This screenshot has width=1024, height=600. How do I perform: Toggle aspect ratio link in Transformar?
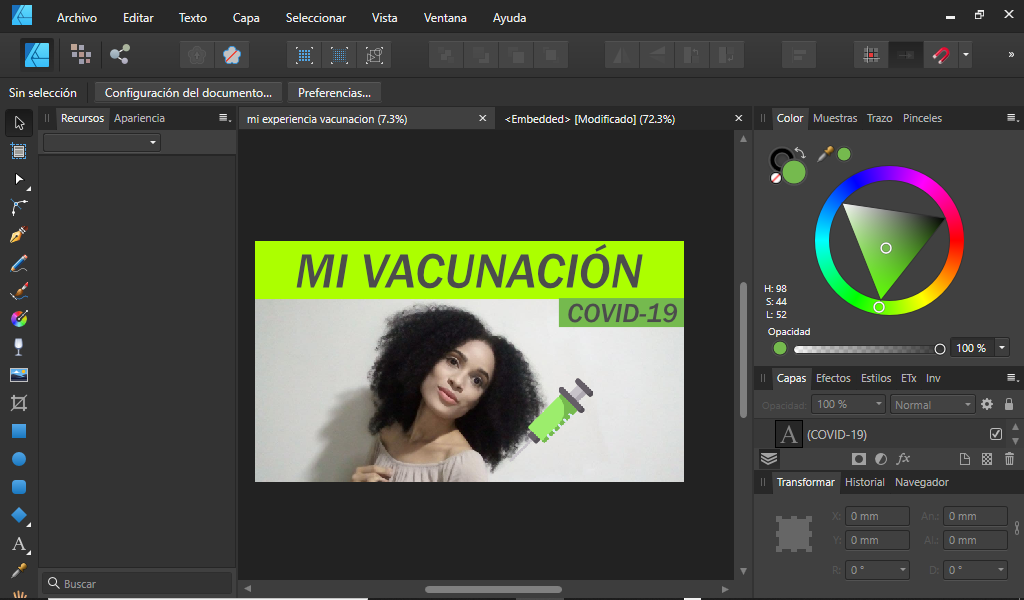tap(1017, 528)
